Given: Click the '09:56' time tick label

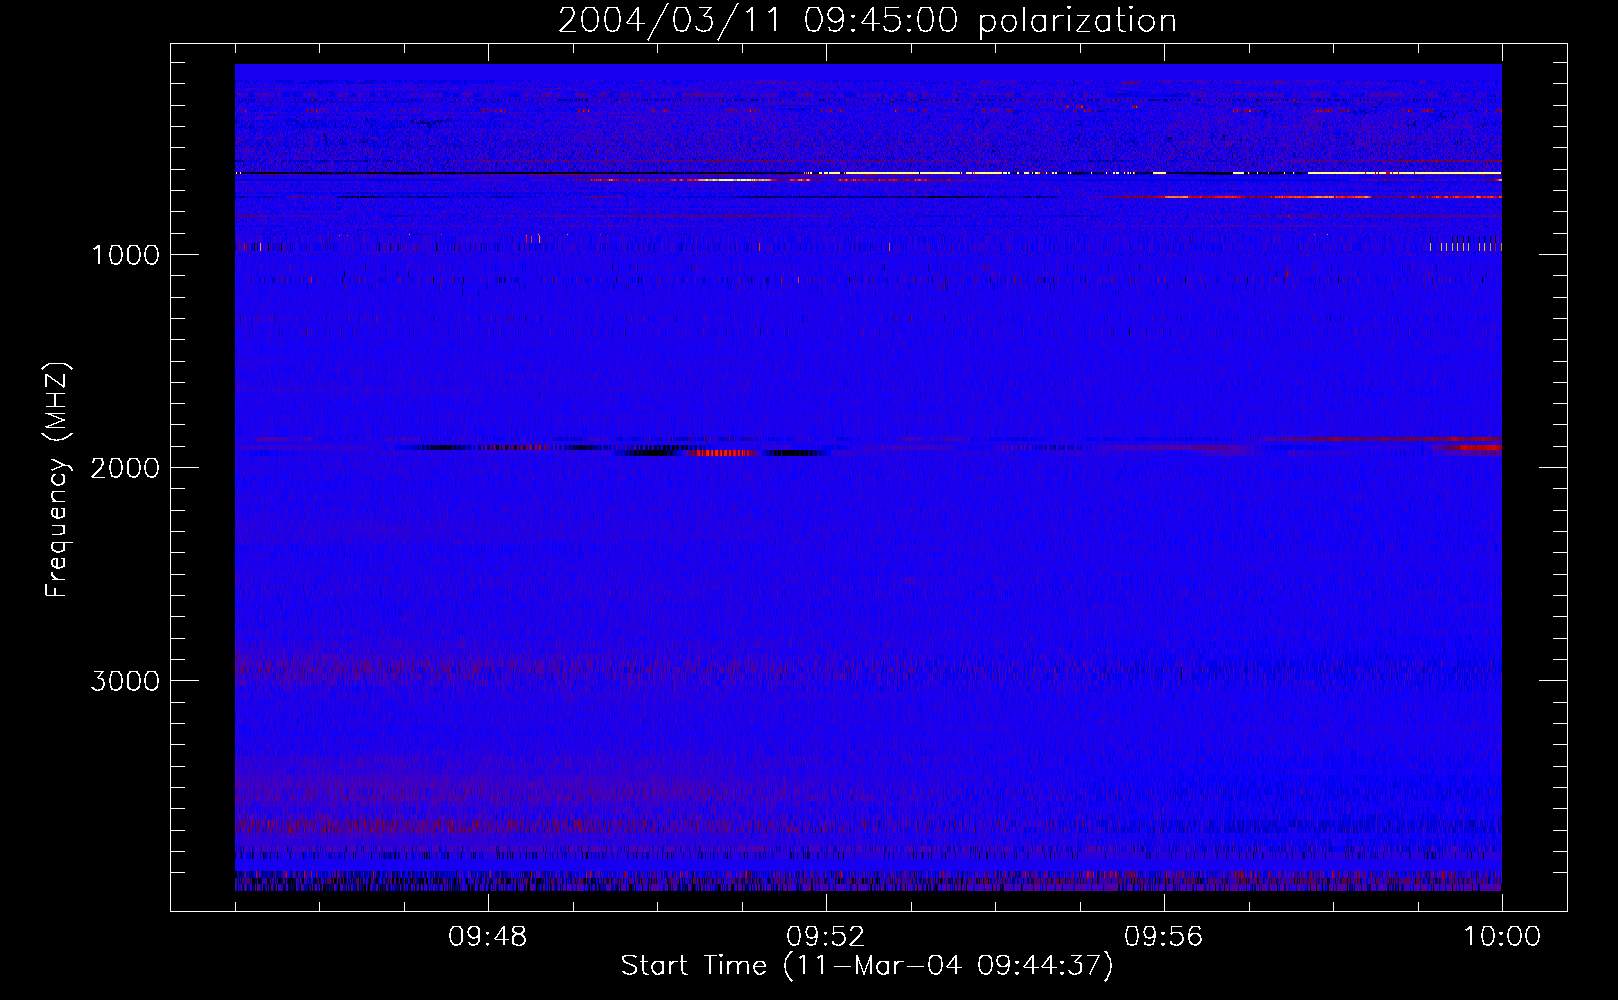Looking at the screenshot, I should coord(1163,937).
